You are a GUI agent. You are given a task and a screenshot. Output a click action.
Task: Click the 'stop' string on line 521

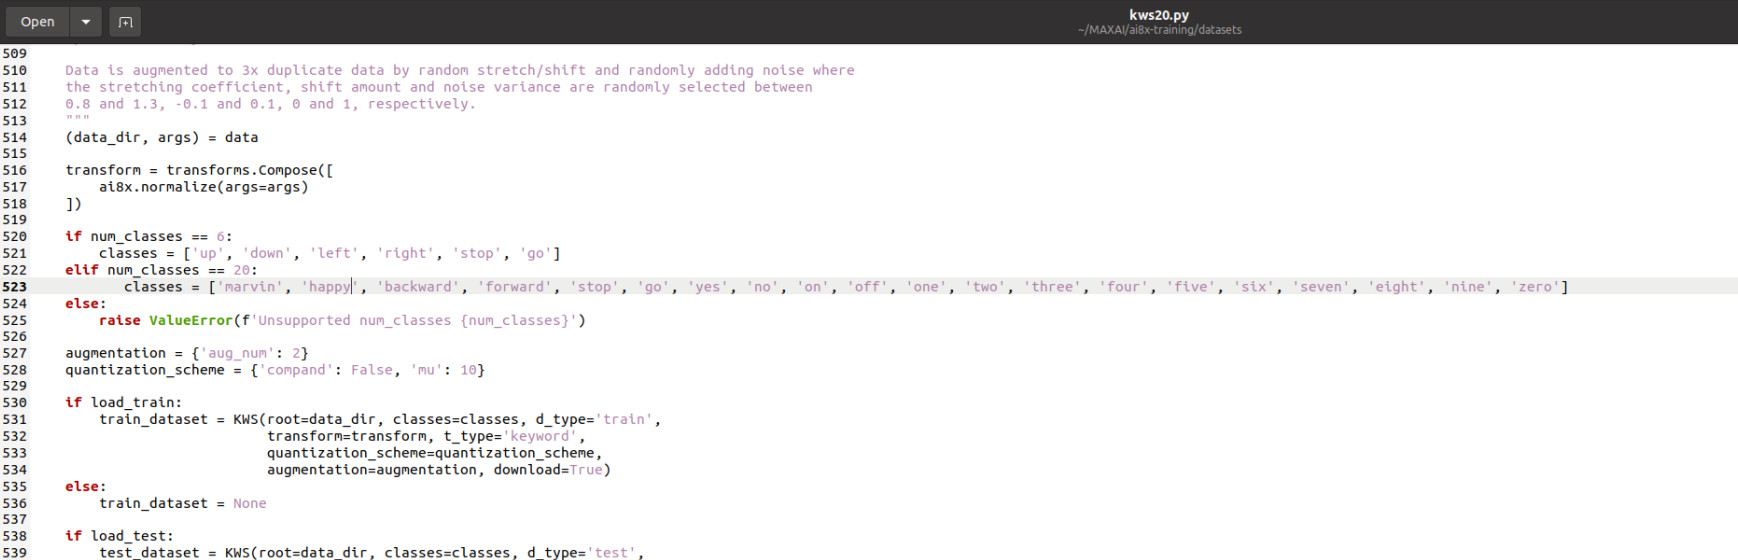477,254
